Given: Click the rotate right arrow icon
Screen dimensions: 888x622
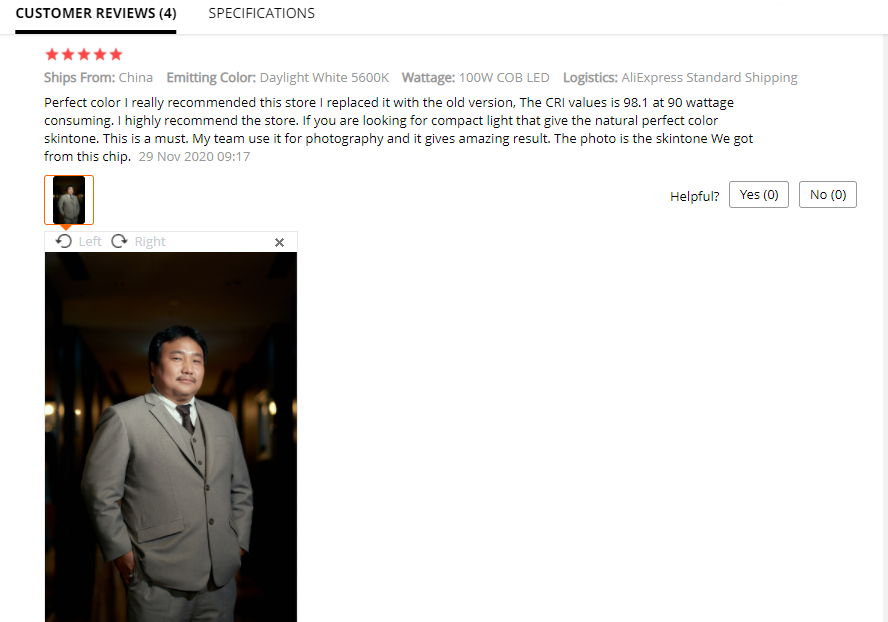Looking at the screenshot, I should click(119, 241).
